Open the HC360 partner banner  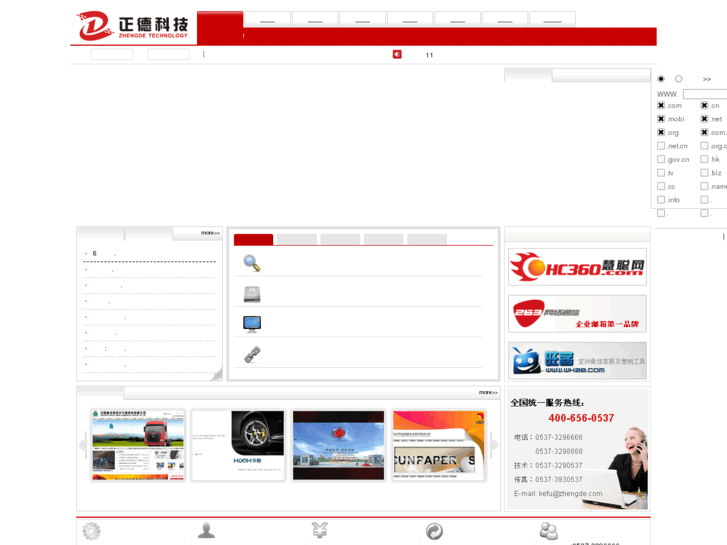pyautogui.click(x=577, y=267)
